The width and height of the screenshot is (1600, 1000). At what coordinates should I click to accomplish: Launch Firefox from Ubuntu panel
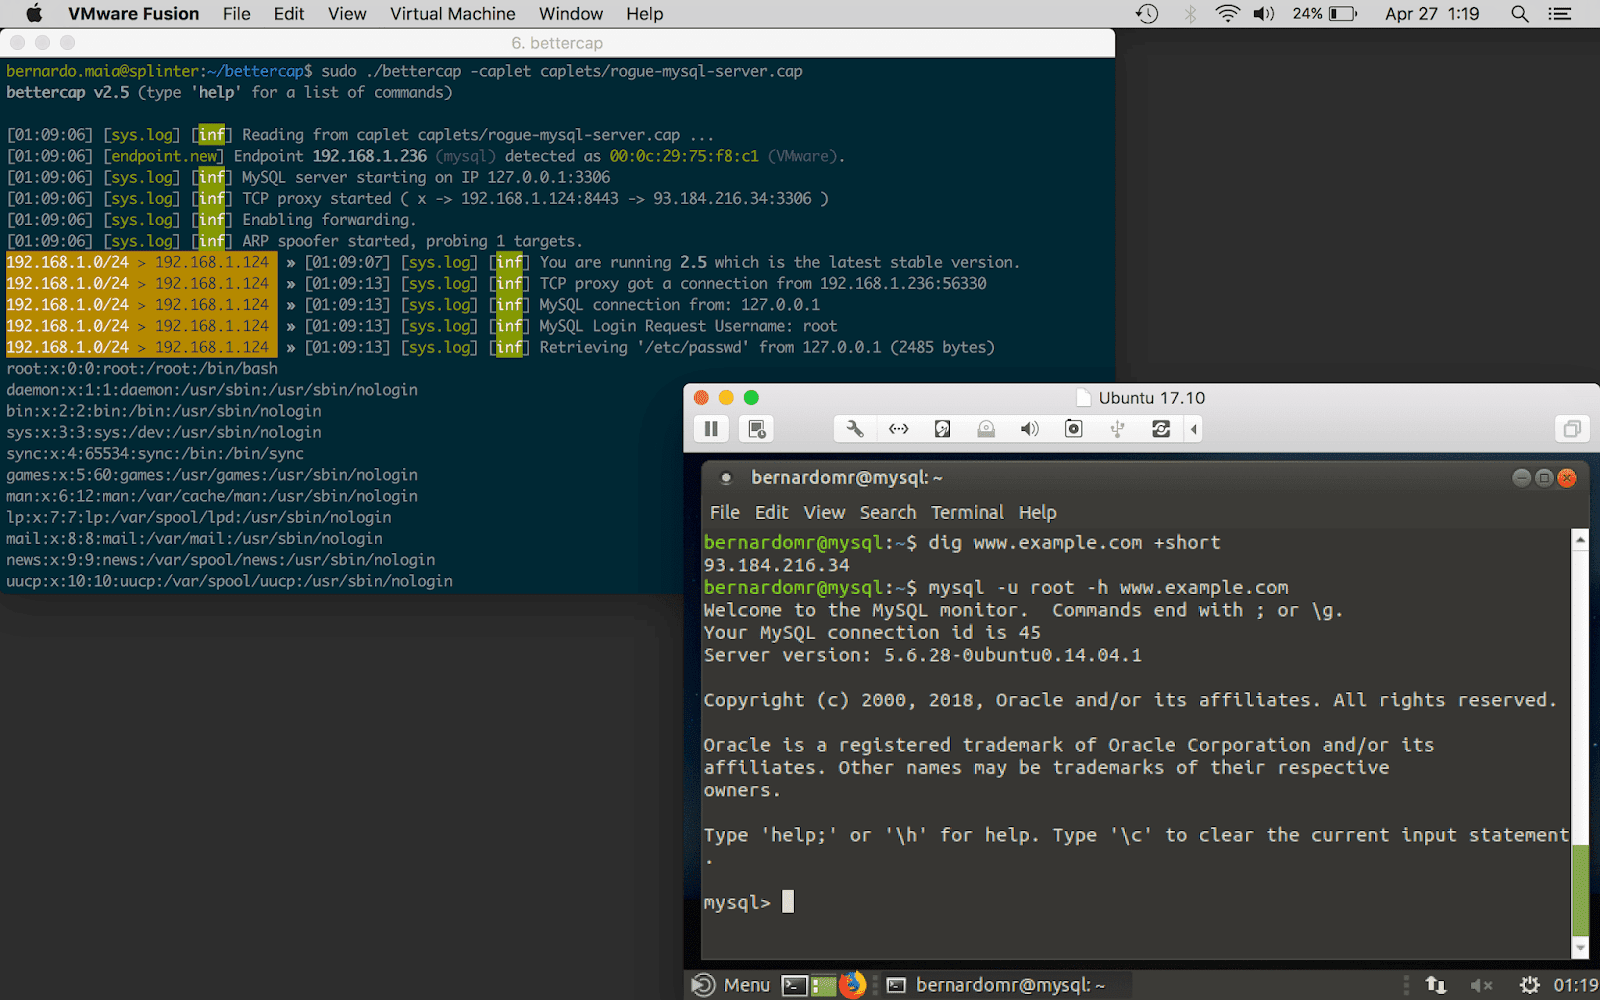coord(852,985)
